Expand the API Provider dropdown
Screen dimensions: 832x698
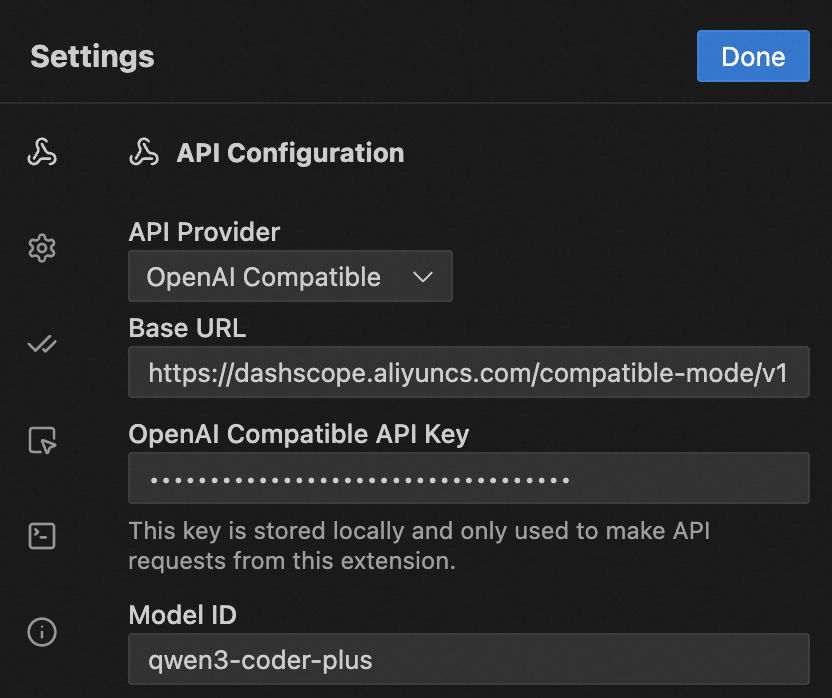290,276
